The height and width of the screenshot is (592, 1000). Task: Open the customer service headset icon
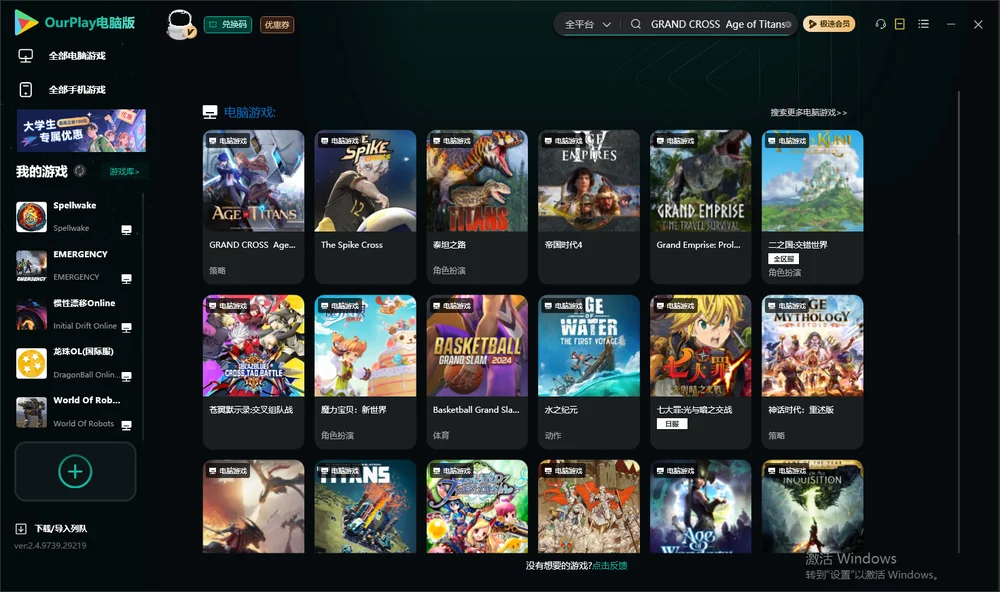[880, 24]
